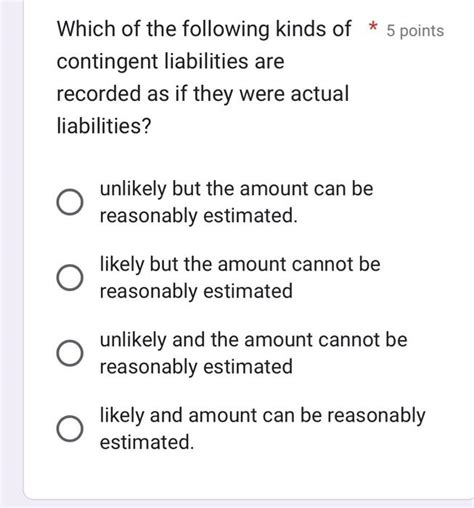Click 'reasonably estimated.' under first option

198,216
